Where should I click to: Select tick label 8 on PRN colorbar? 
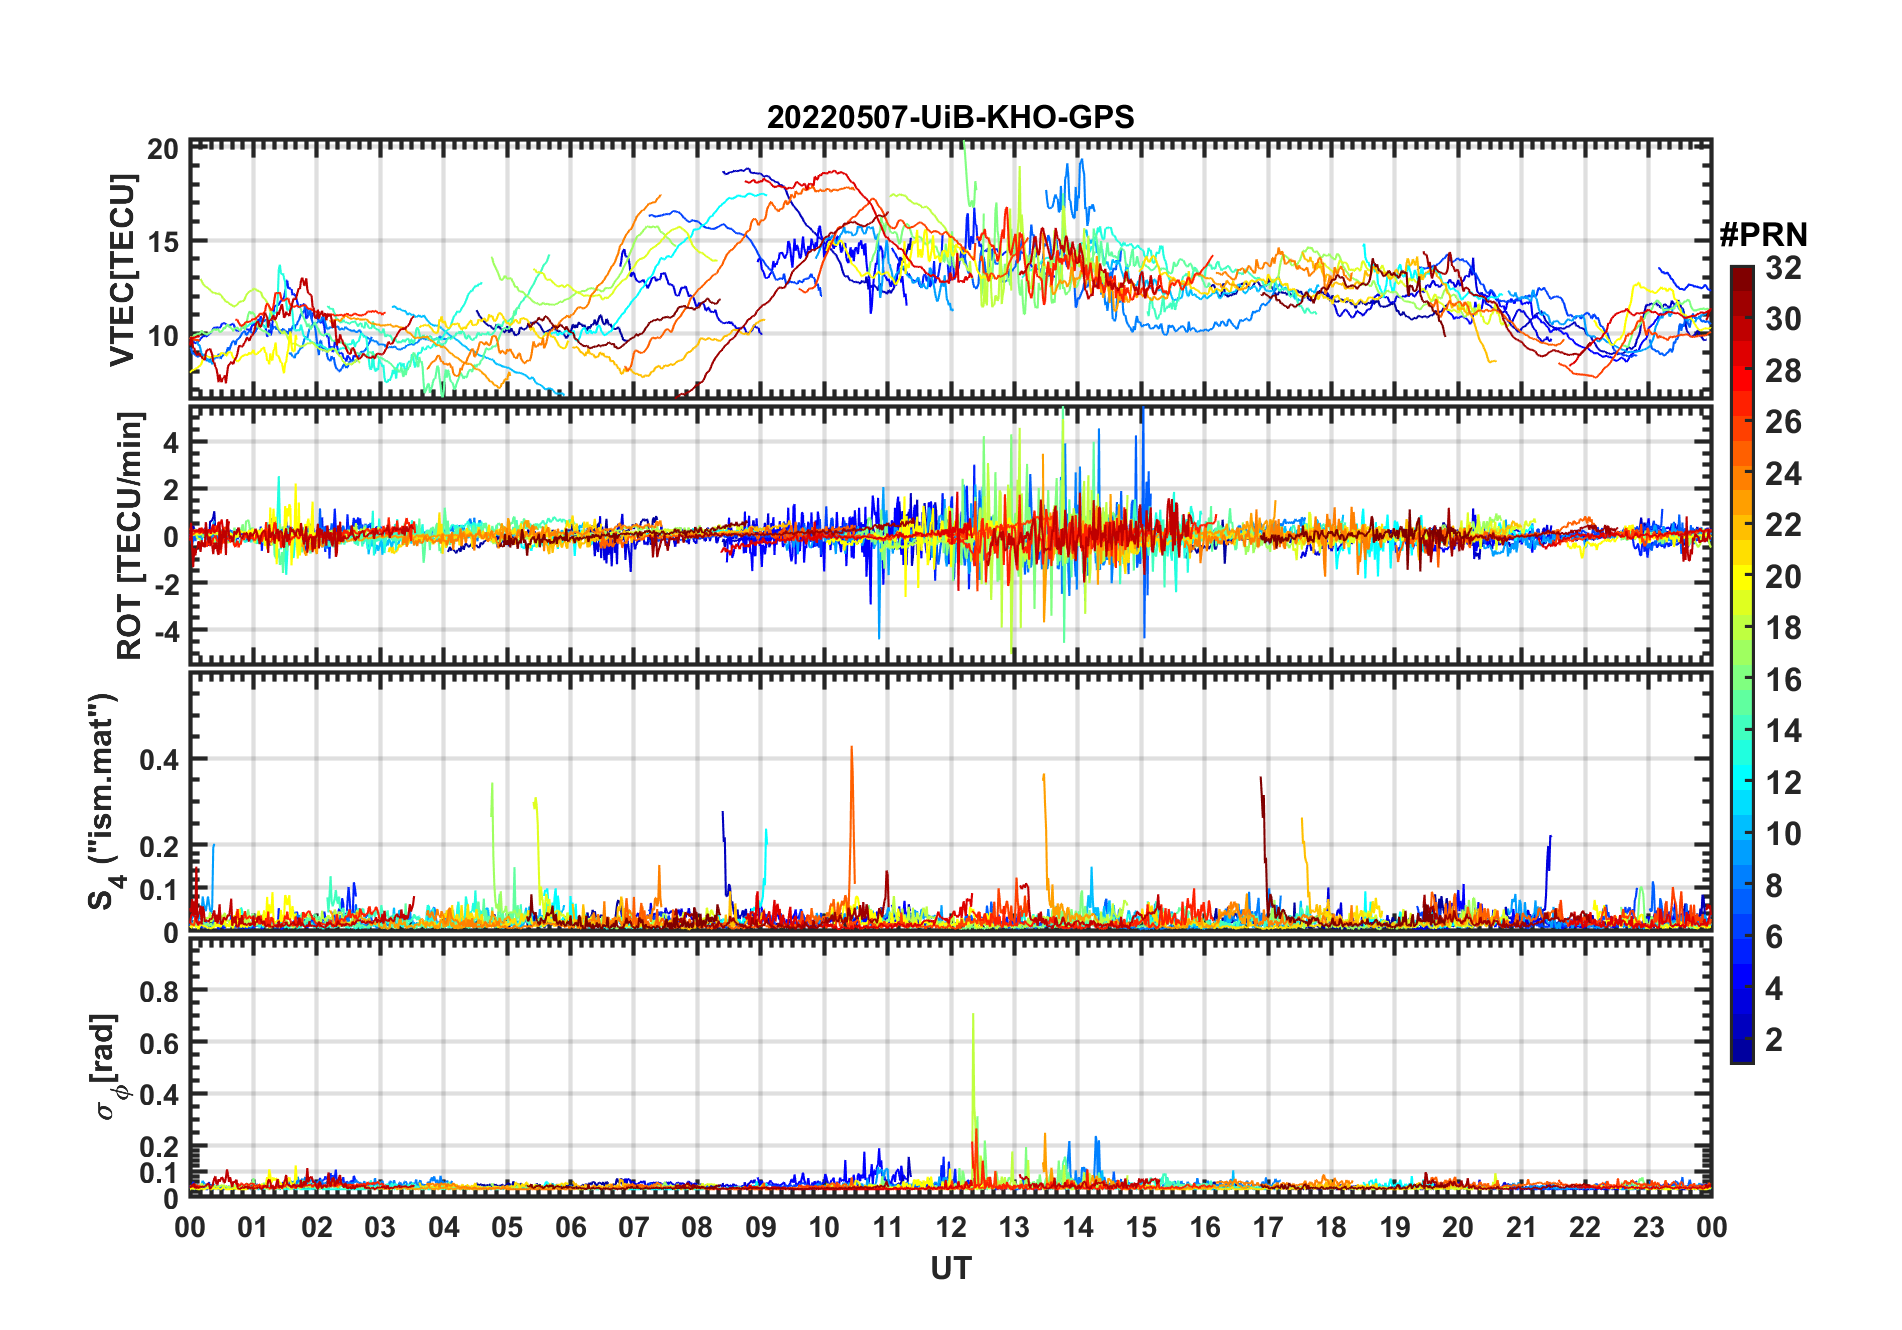[x=1774, y=886]
